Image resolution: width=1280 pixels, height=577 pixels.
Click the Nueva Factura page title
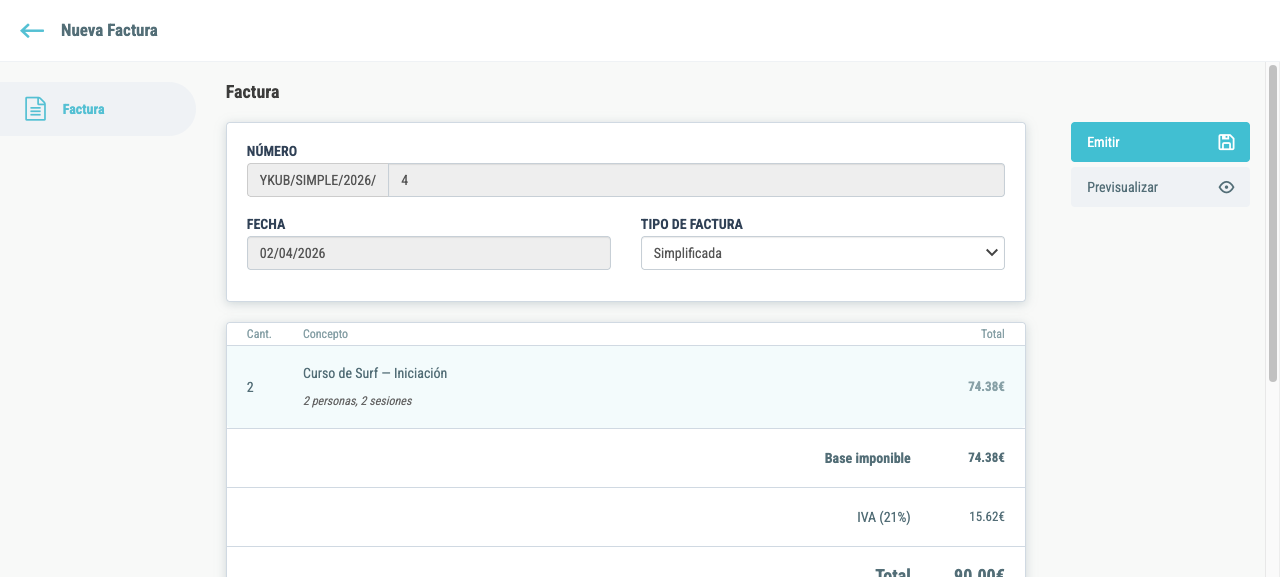click(109, 30)
